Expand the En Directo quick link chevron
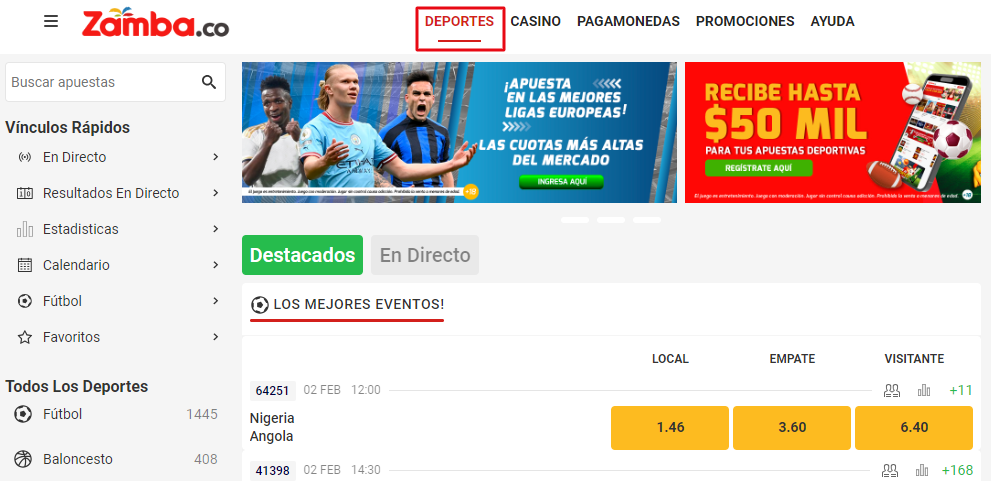The width and height of the screenshot is (991, 481). 216,157
